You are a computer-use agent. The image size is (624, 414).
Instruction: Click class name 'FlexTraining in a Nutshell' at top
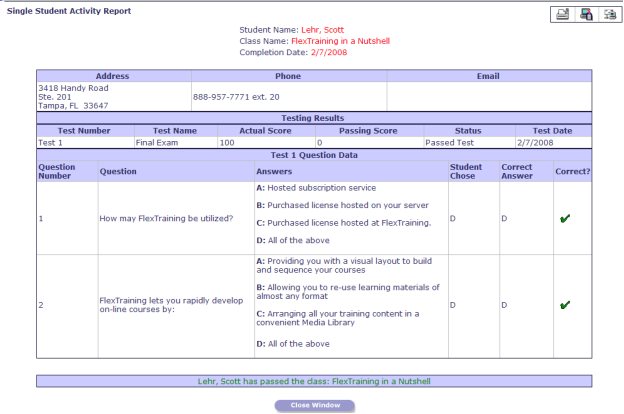(x=340, y=41)
